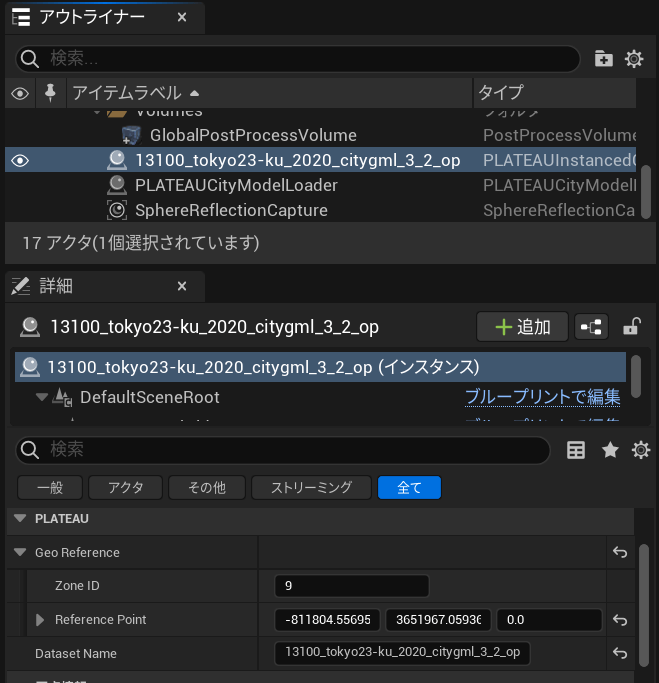
Task: Click the 追加 add component button
Action: (x=522, y=327)
